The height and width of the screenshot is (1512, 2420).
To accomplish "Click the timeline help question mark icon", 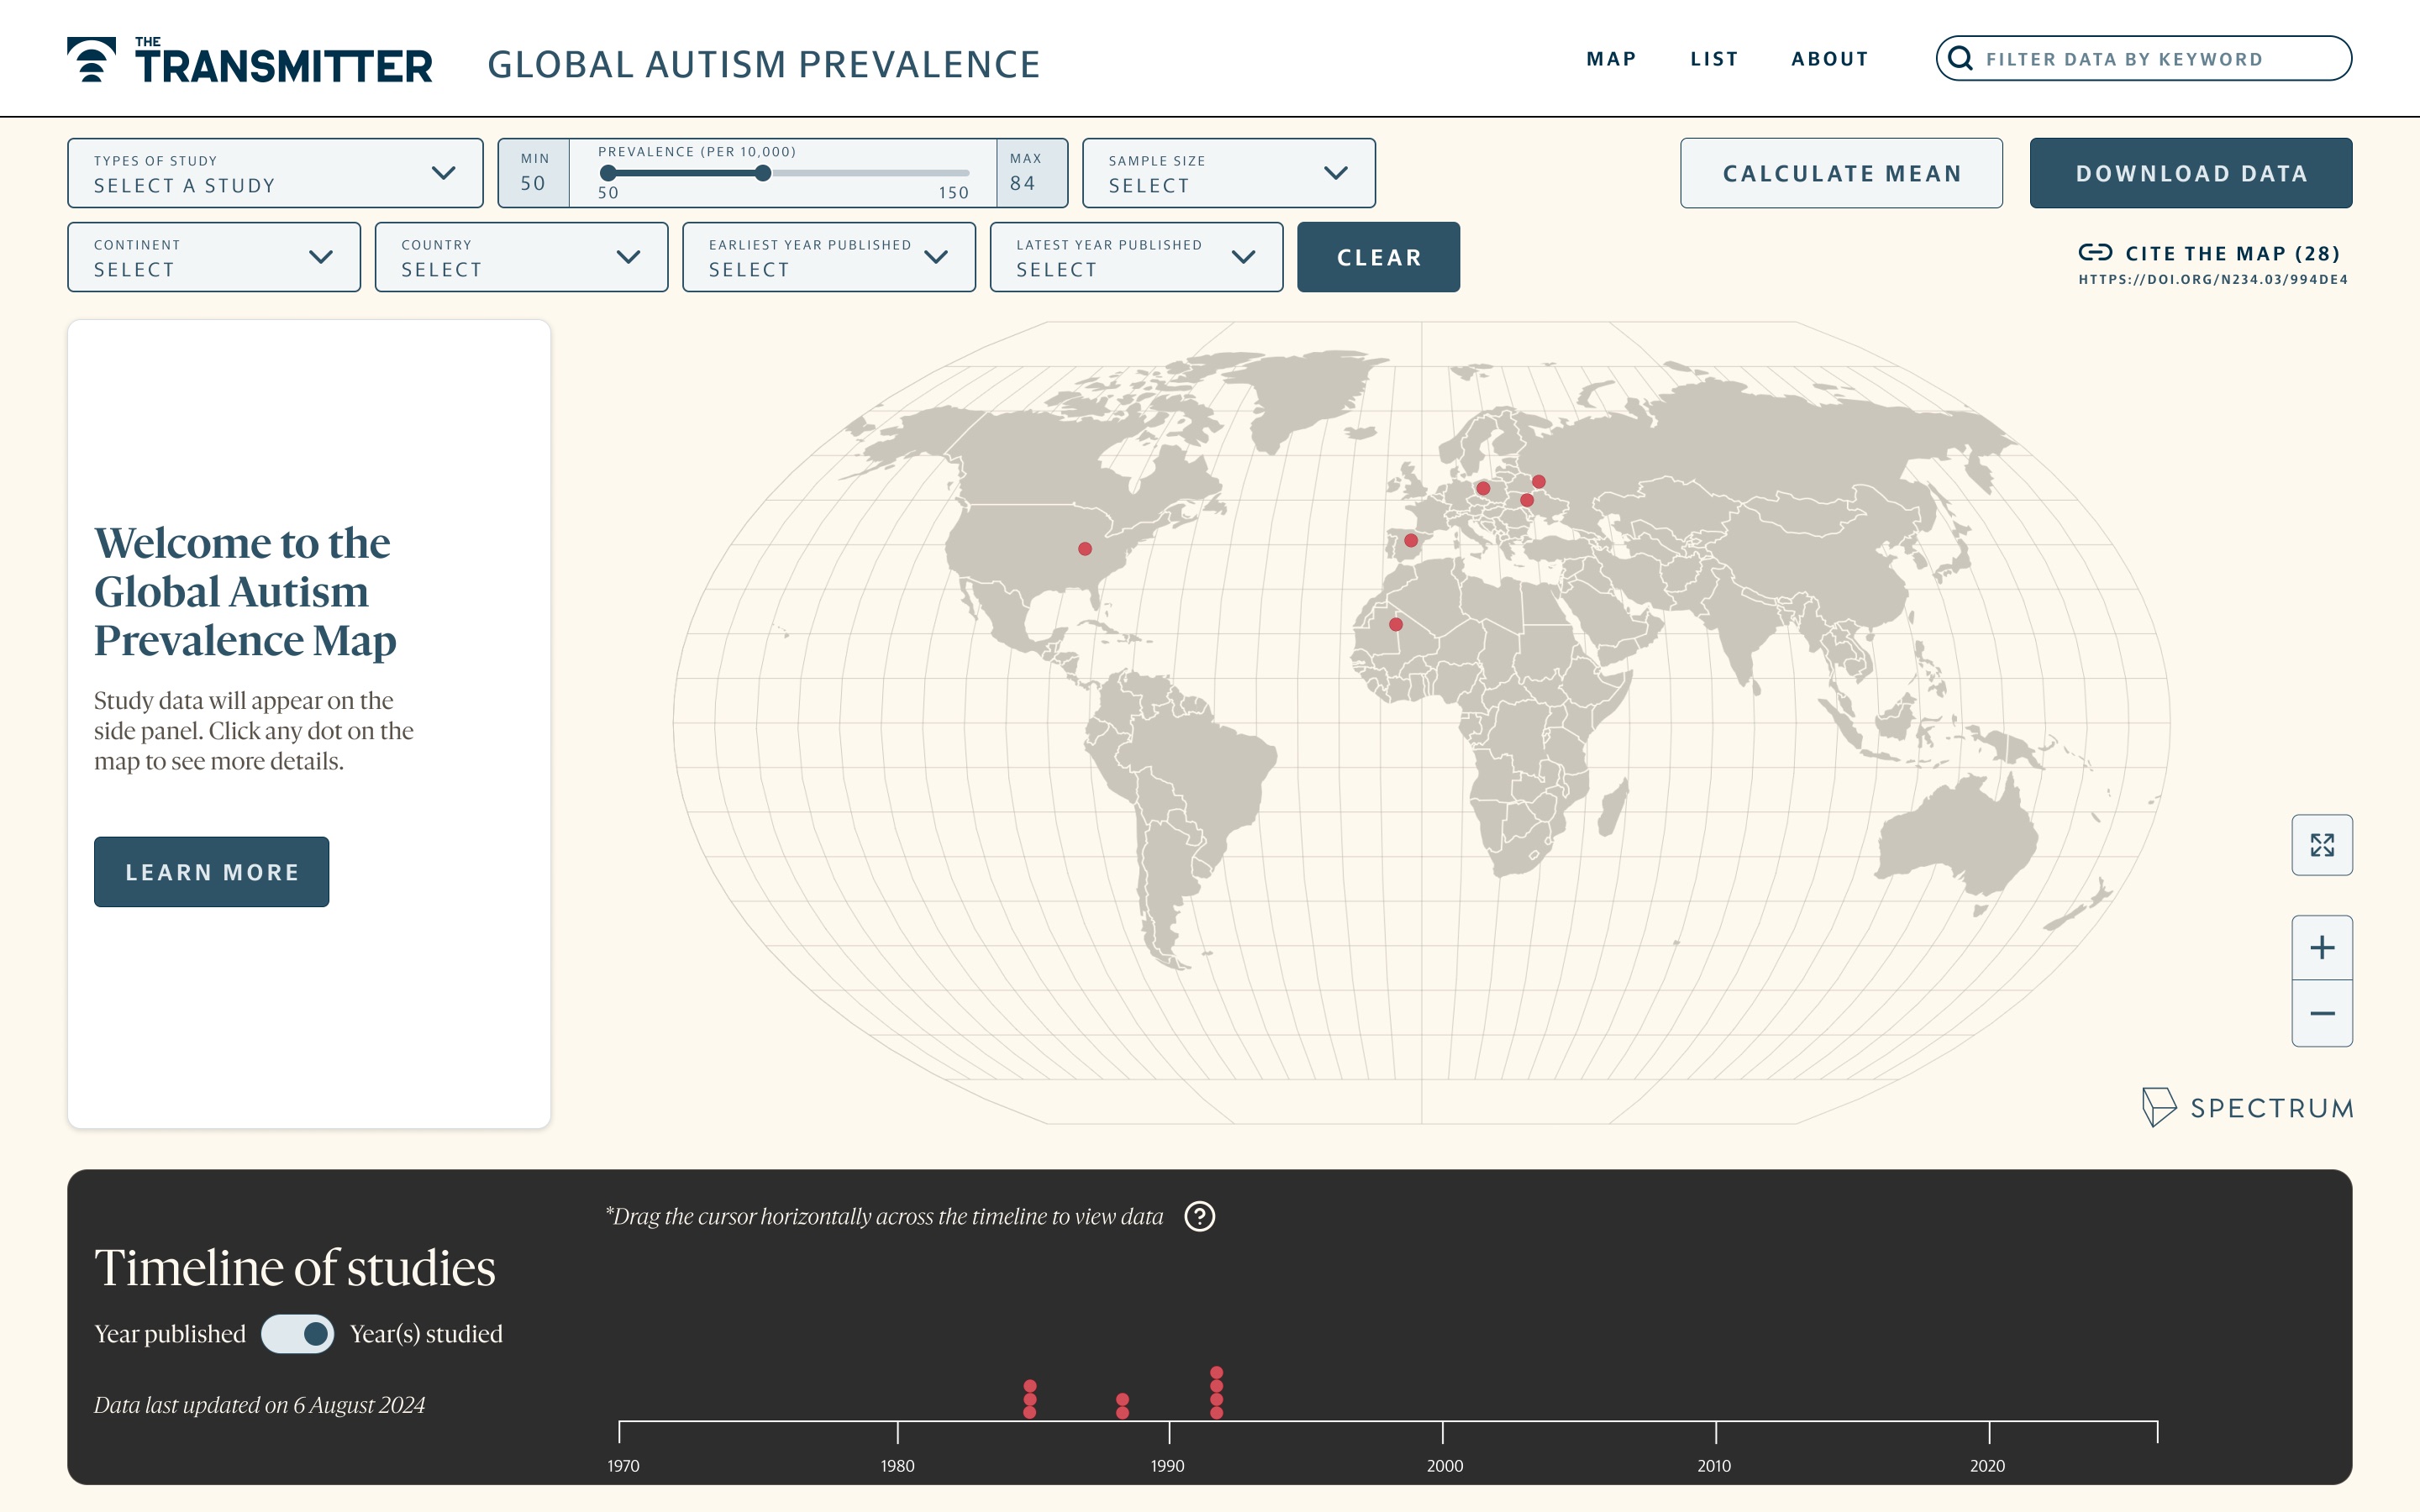I will click(x=1199, y=1216).
